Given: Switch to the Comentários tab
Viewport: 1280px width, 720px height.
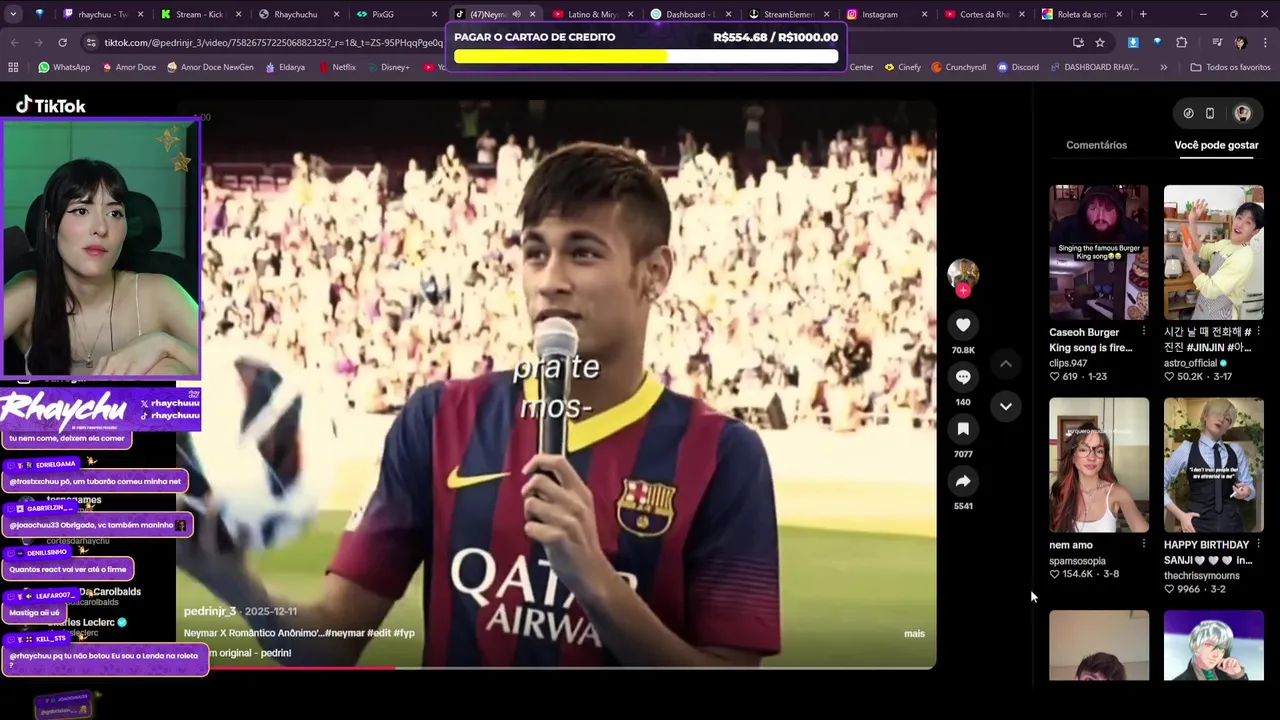Looking at the screenshot, I should (x=1096, y=145).
